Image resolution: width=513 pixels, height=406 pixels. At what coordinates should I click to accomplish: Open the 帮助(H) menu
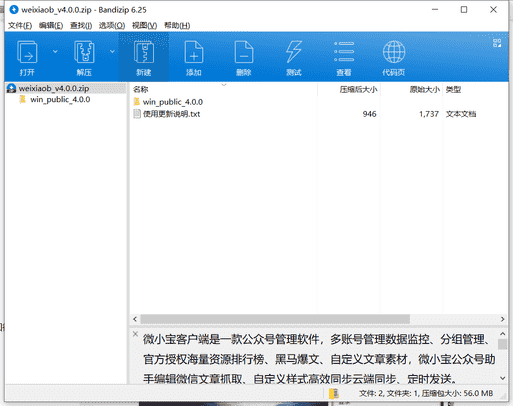pos(177,26)
